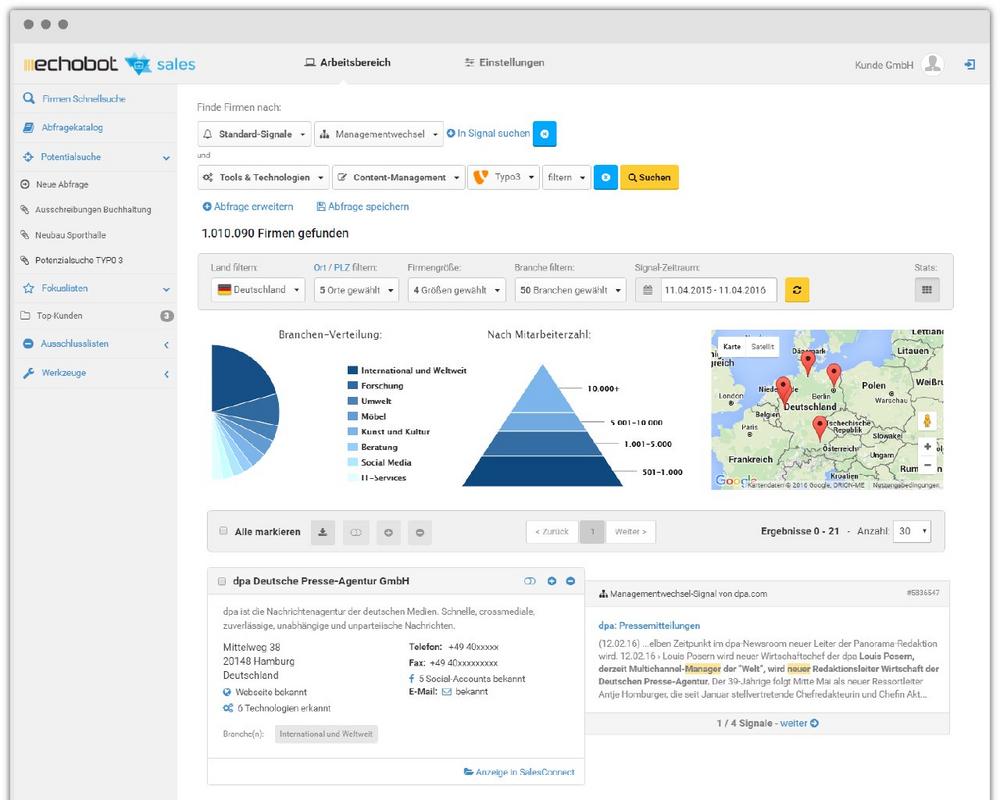Open the filtern dropdown

[x=566, y=177]
